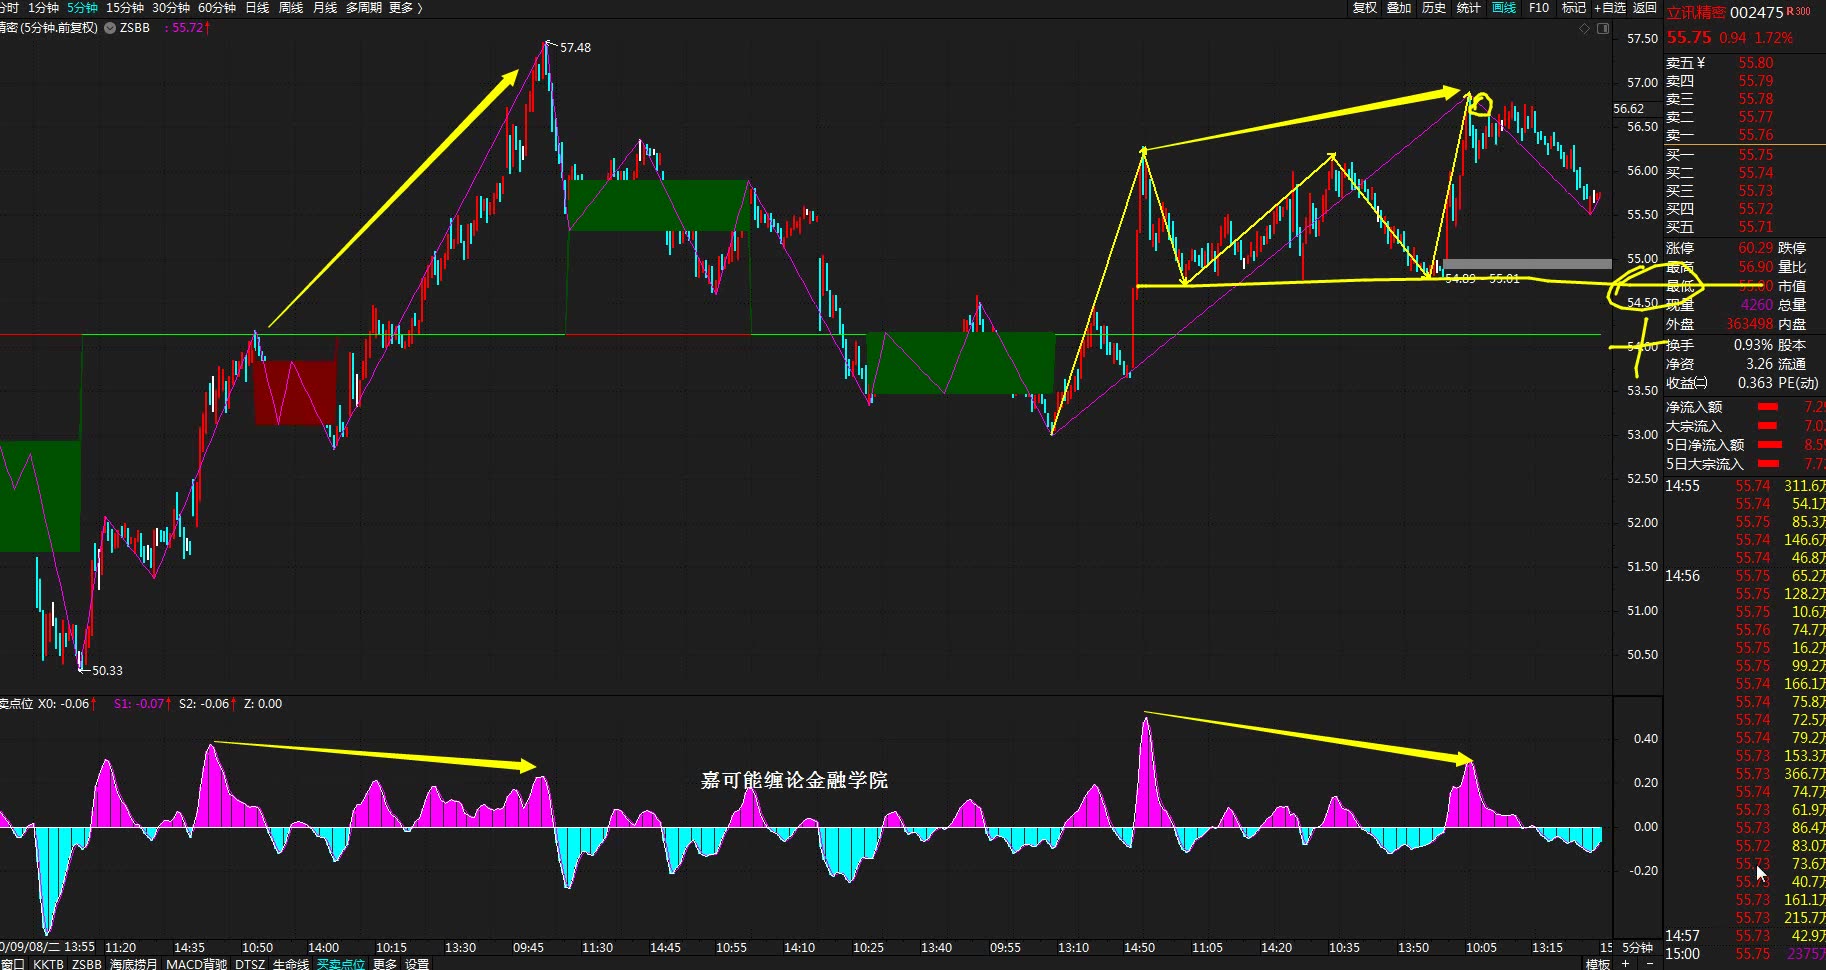The width and height of the screenshot is (1826, 970).
Task: Click the R300 margin badge
Action: [1799, 12]
